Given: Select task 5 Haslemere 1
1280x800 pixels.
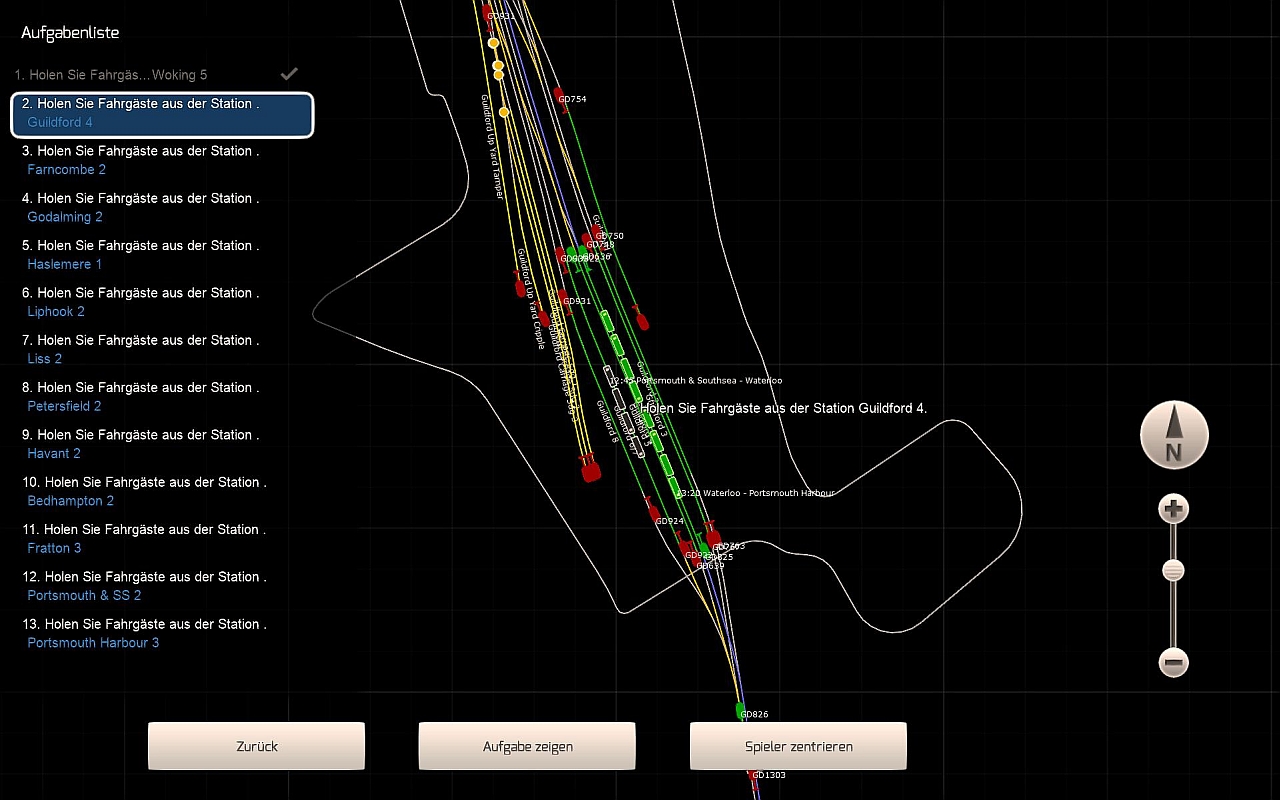Looking at the screenshot, I should coord(162,255).
